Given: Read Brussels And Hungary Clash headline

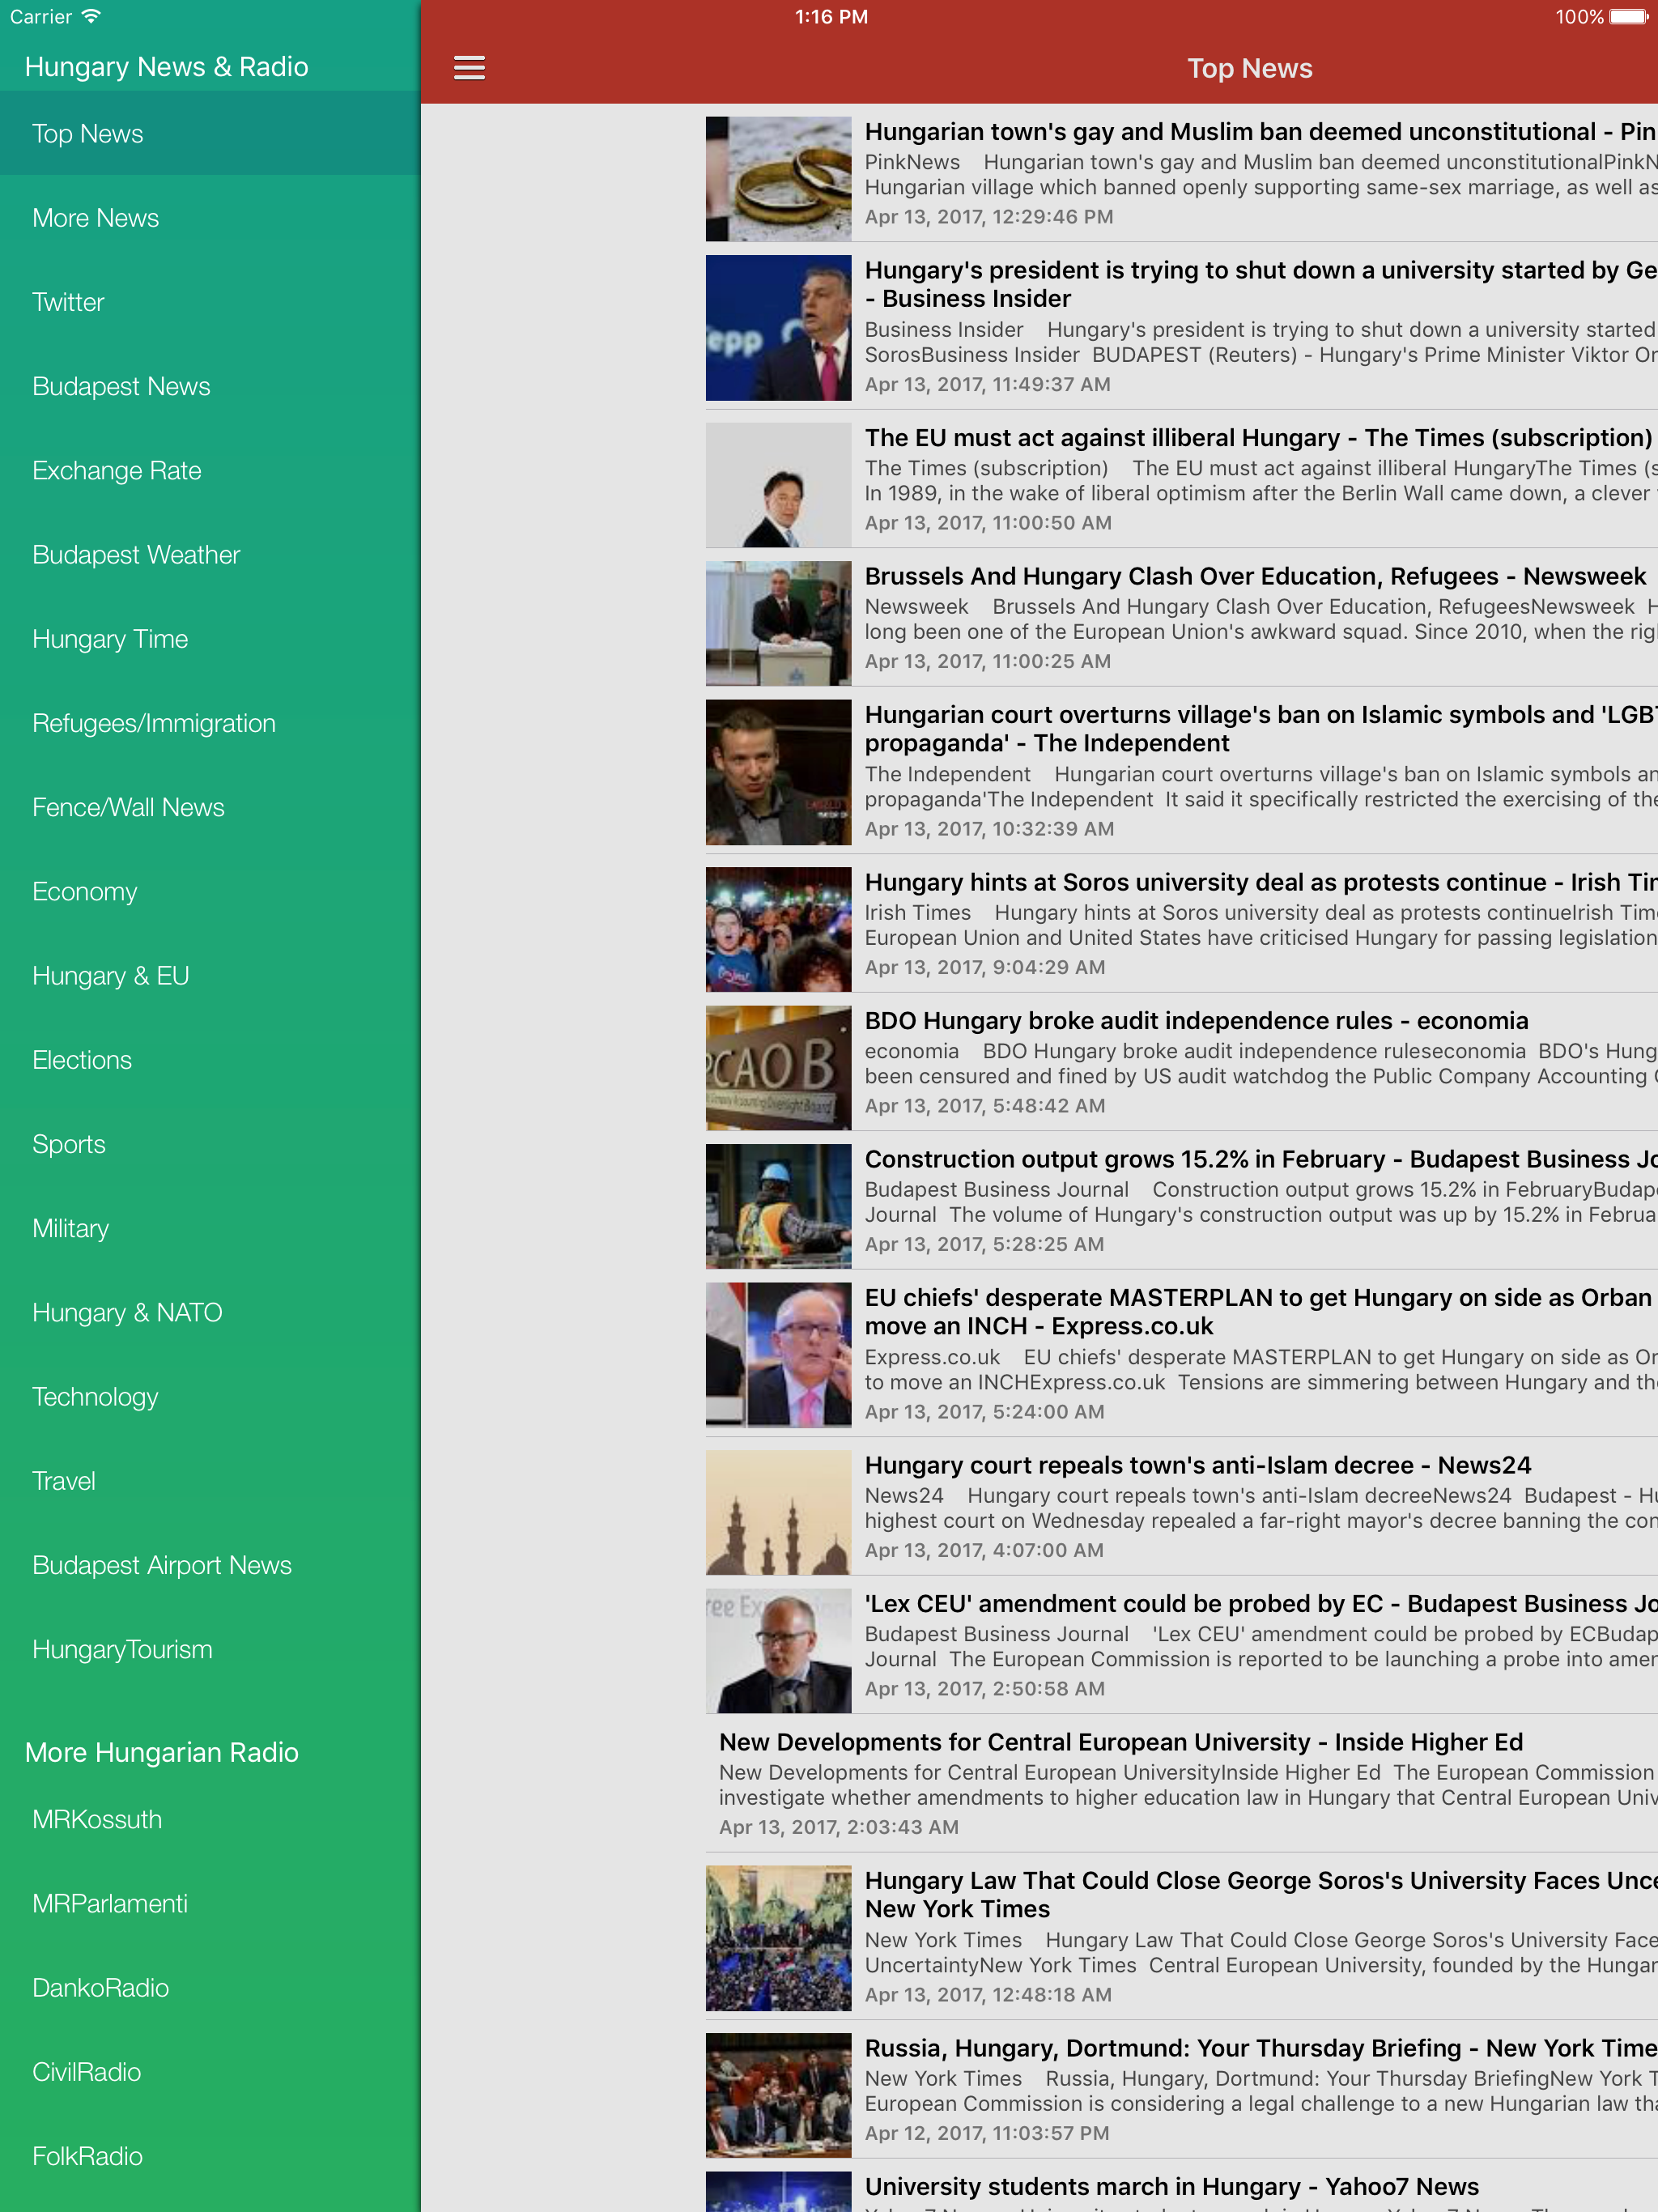Looking at the screenshot, I should pyautogui.click(x=1255, y=576).
